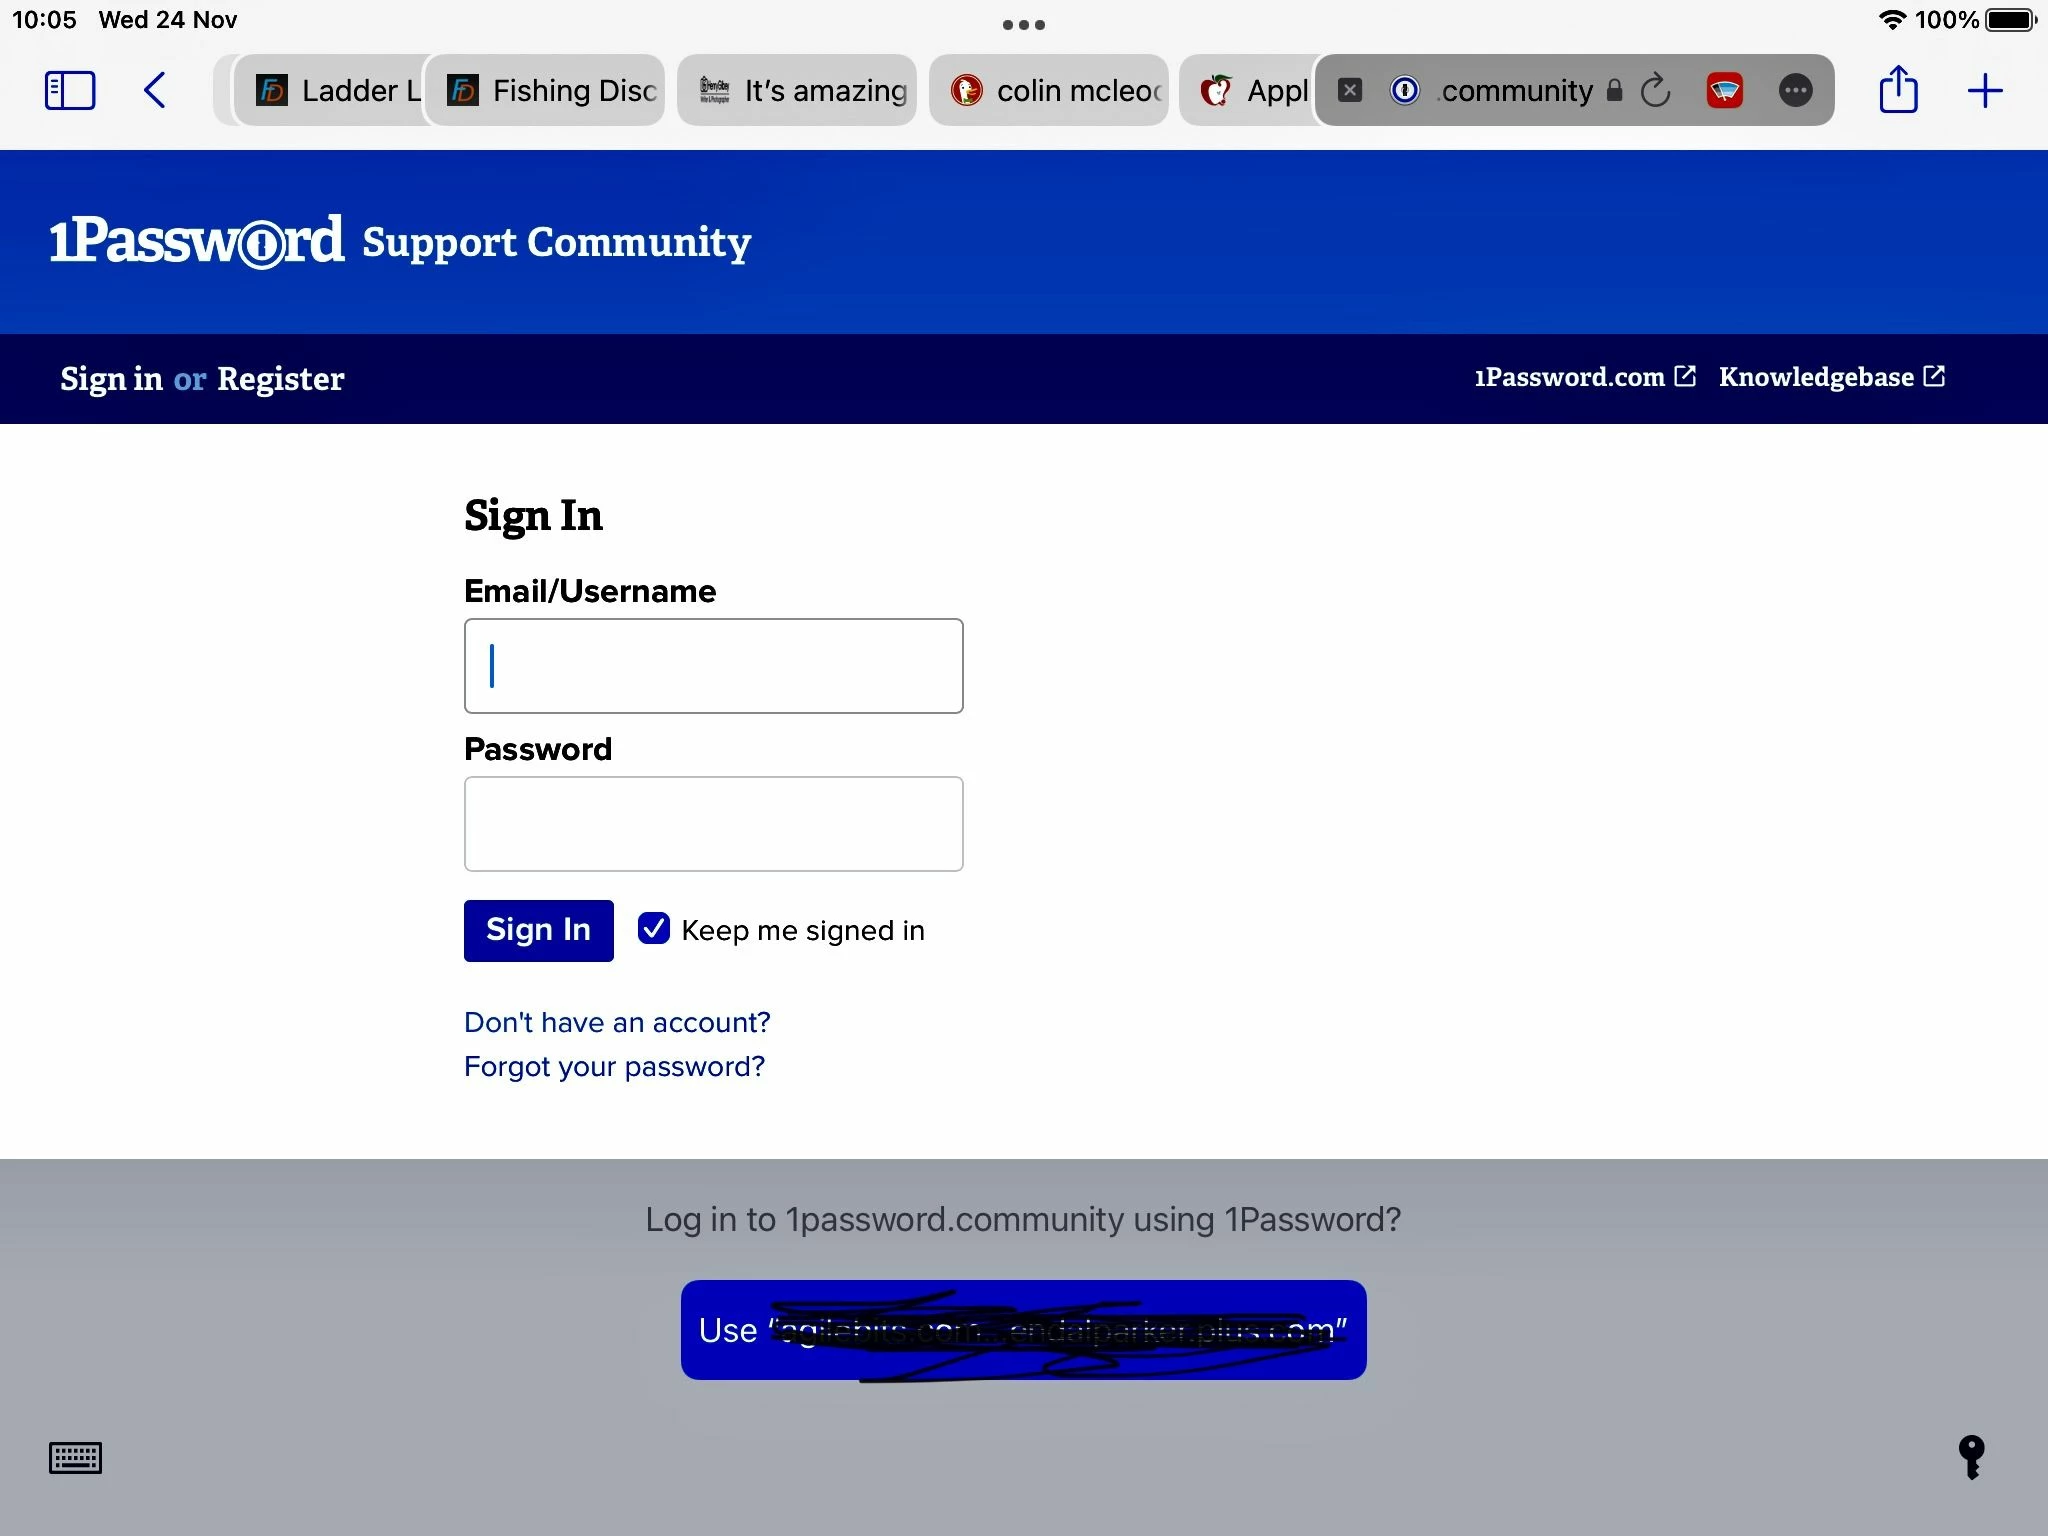Click Sign in in the nav bar
This screenshot has height=1536, width=2048.
pos(111,378)
